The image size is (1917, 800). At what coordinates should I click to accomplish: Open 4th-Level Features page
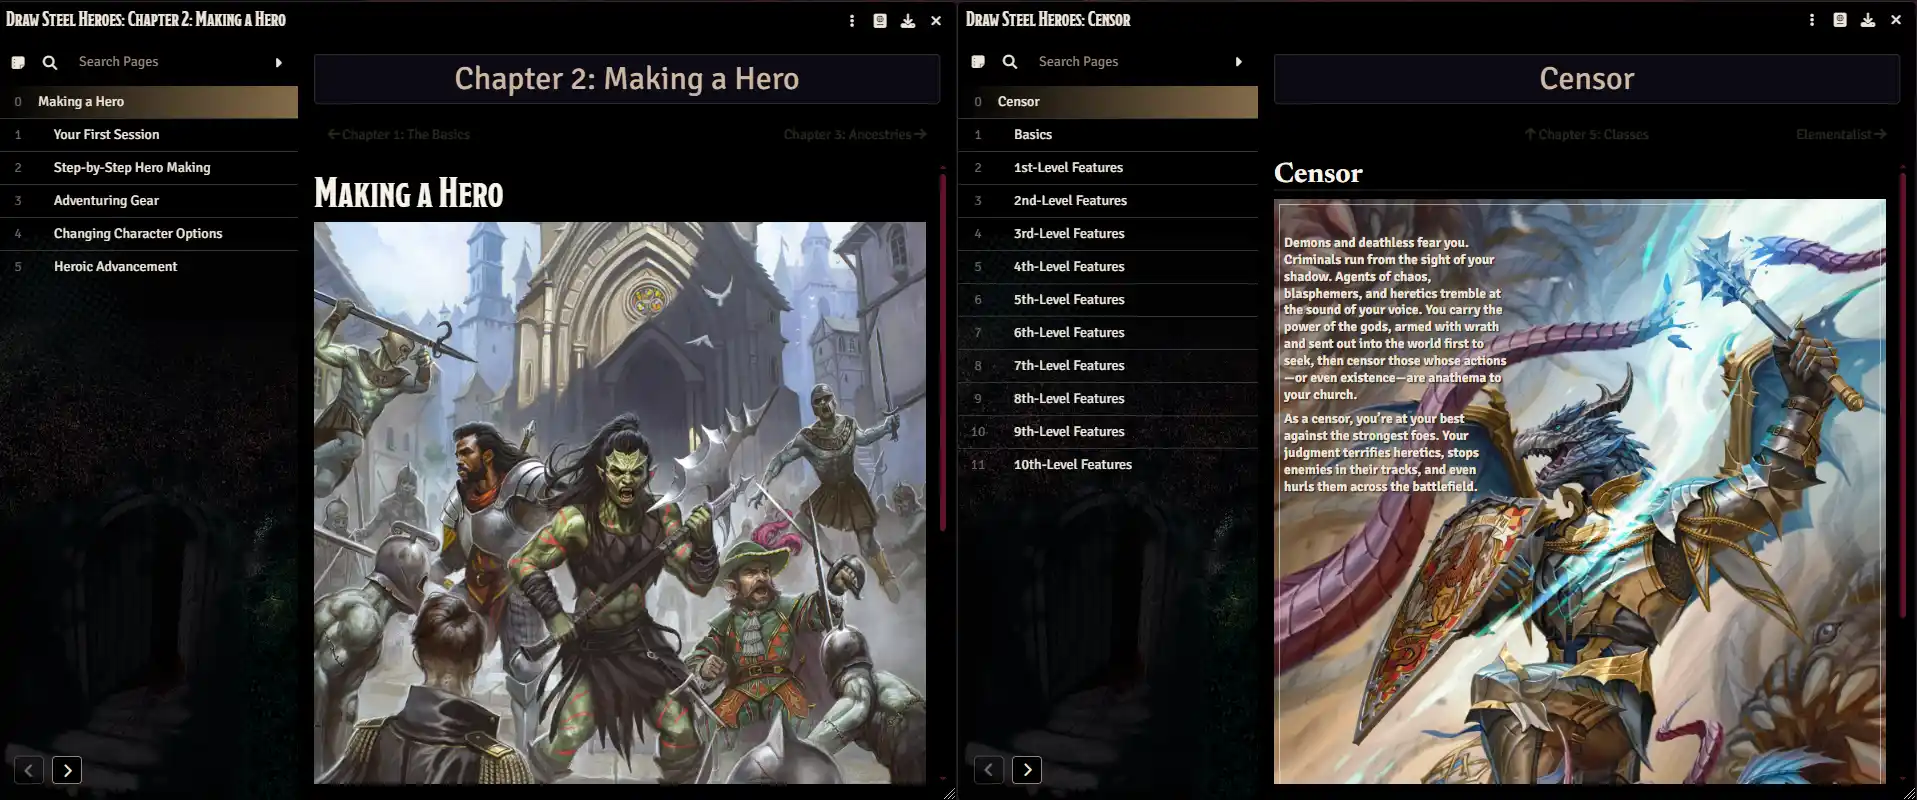click(1108, 267)
